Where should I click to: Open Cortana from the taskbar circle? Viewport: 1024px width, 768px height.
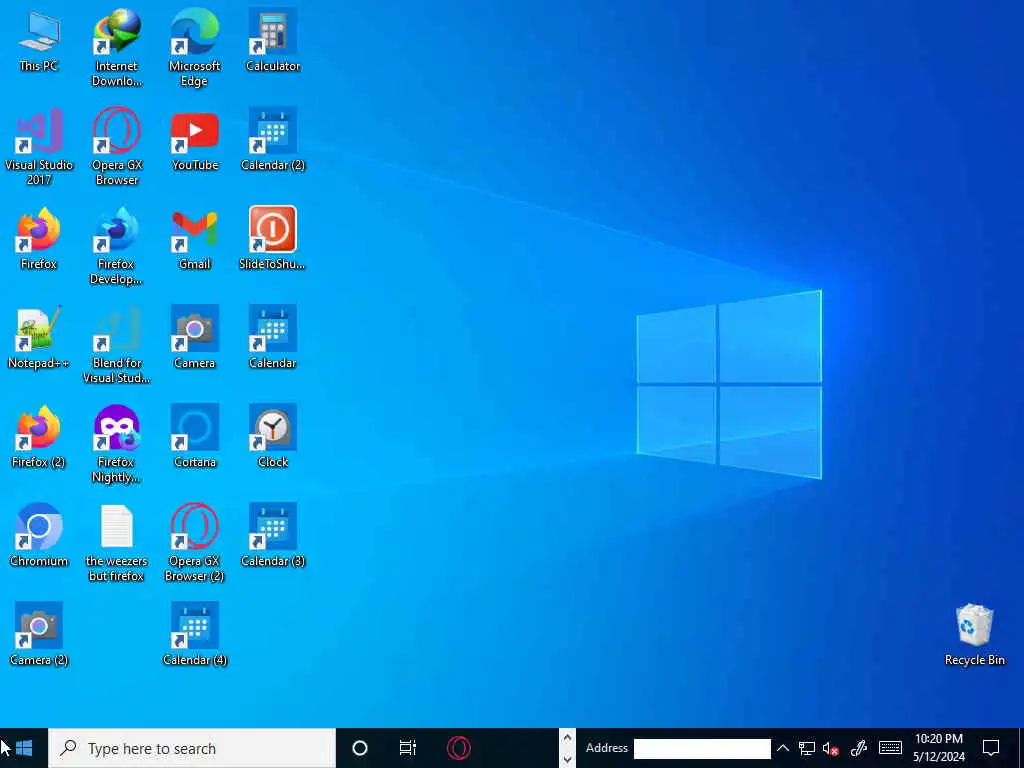tap(360, 748)
